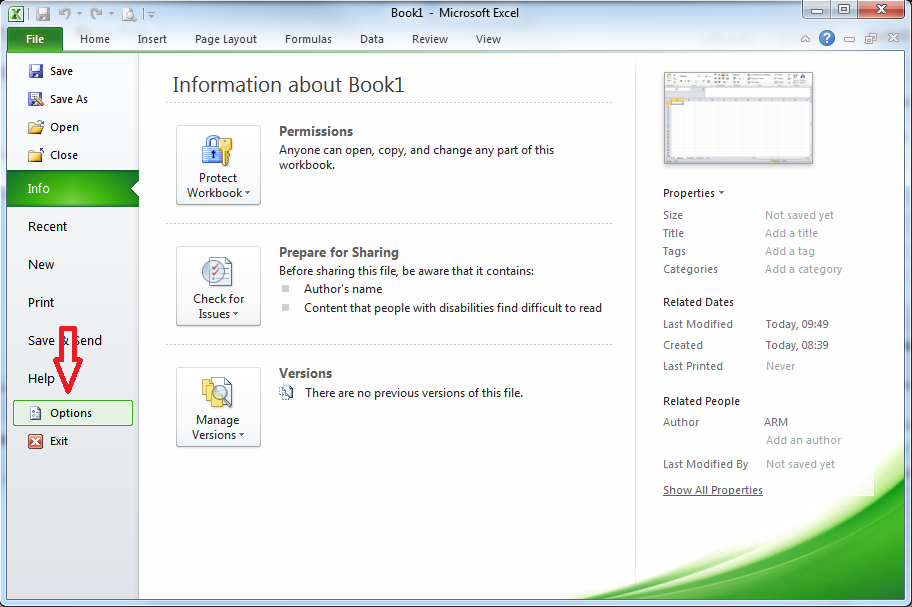Open the Protect Workbook dropdown button
912x607 pixels.
(x=218, y=165)
